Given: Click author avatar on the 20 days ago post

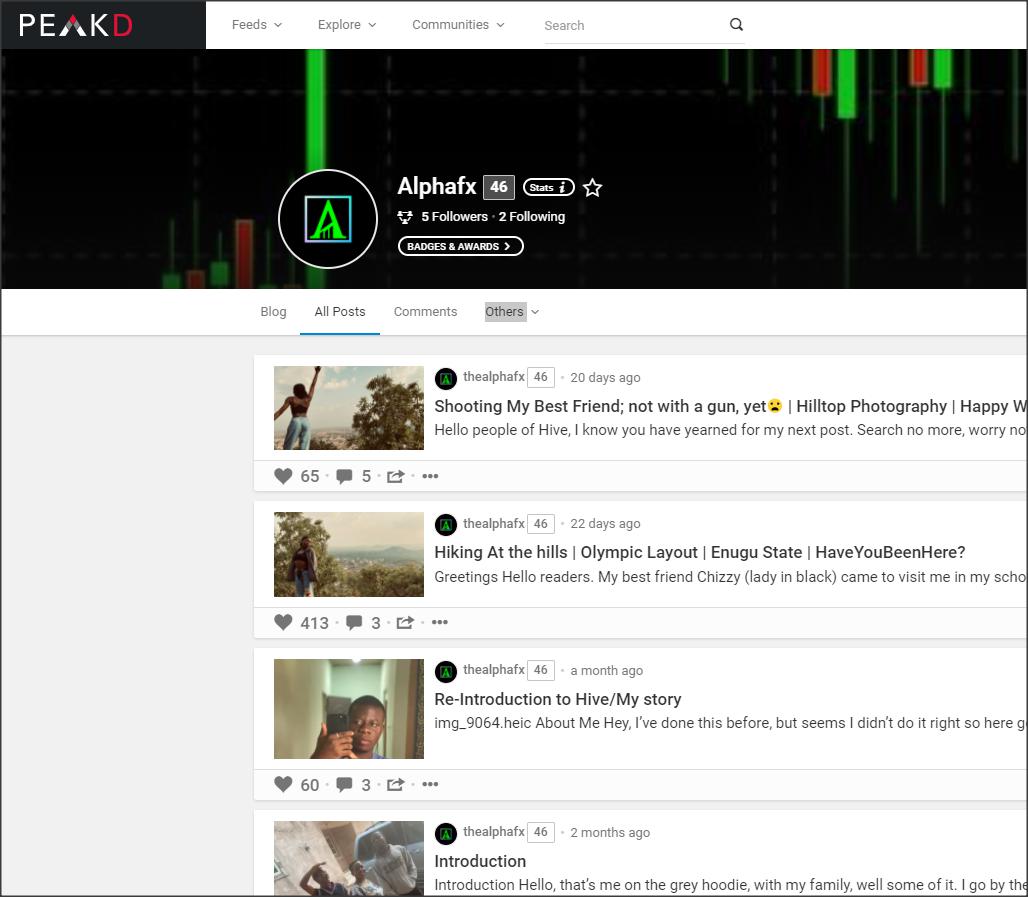Looking at the screenshot, I should (x=446, y=378).
